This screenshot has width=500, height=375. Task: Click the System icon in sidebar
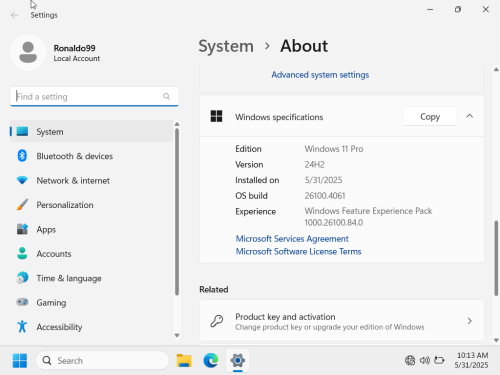(x=22, y=131)
